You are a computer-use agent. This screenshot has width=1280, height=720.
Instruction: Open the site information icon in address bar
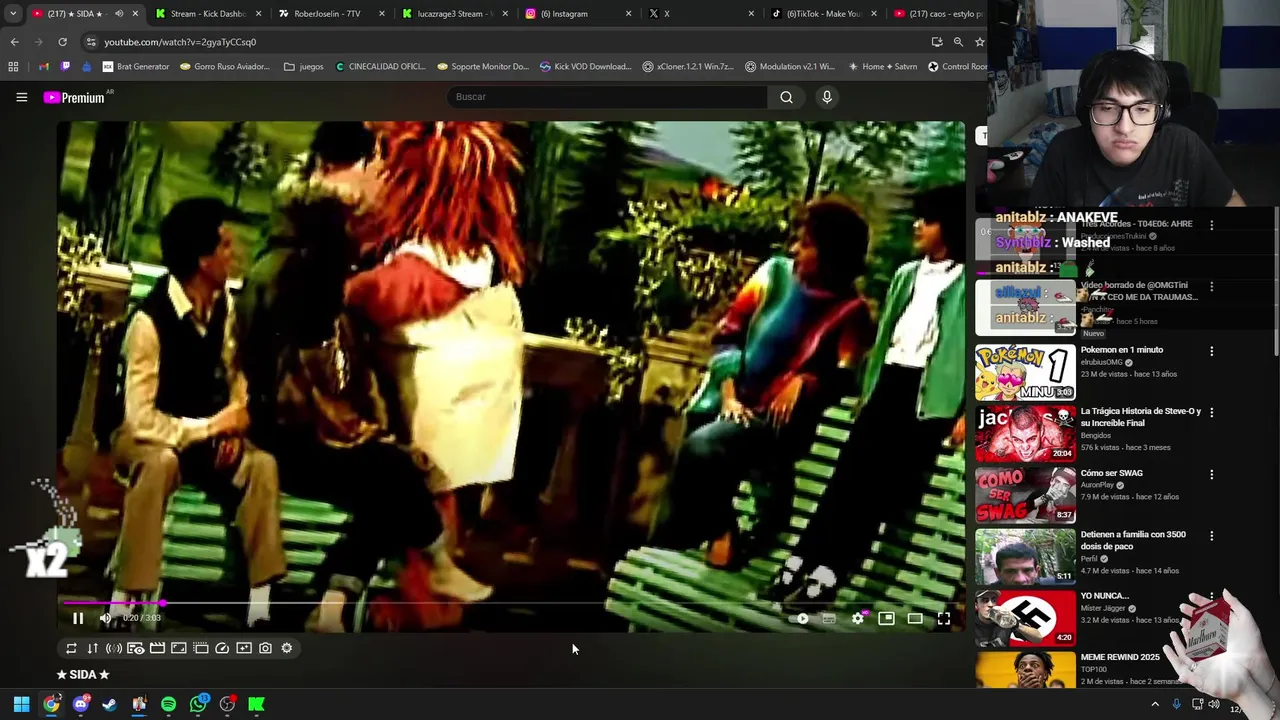pyautogui.click(x=90, y=42)
